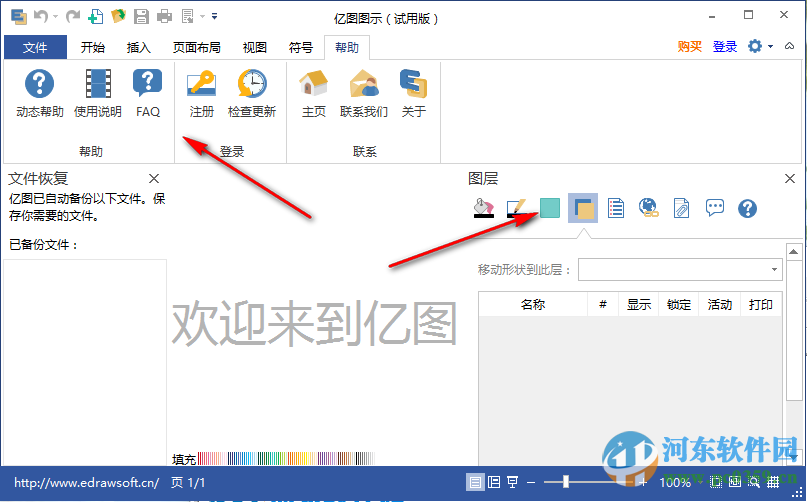The image size is (807, 502).
Task: Select the fill bucket panel icon
Action: click(483, 208)
